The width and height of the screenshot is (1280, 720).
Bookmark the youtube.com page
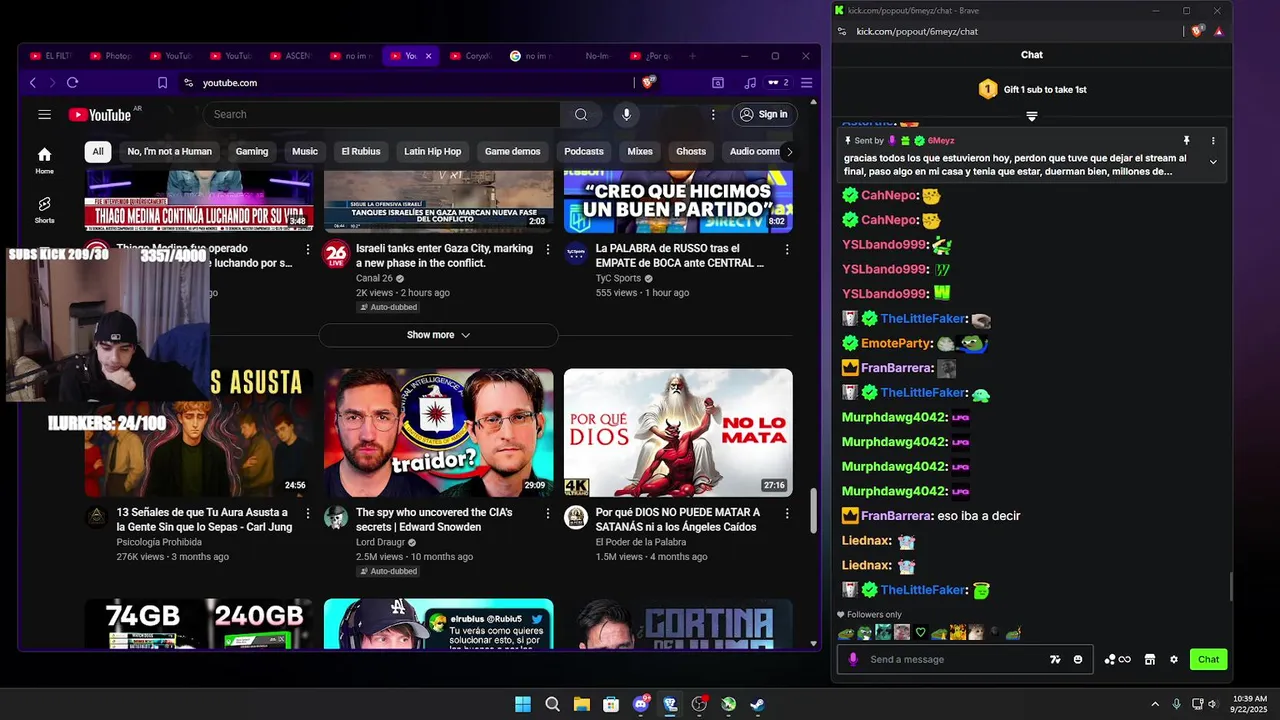(162, 83)
